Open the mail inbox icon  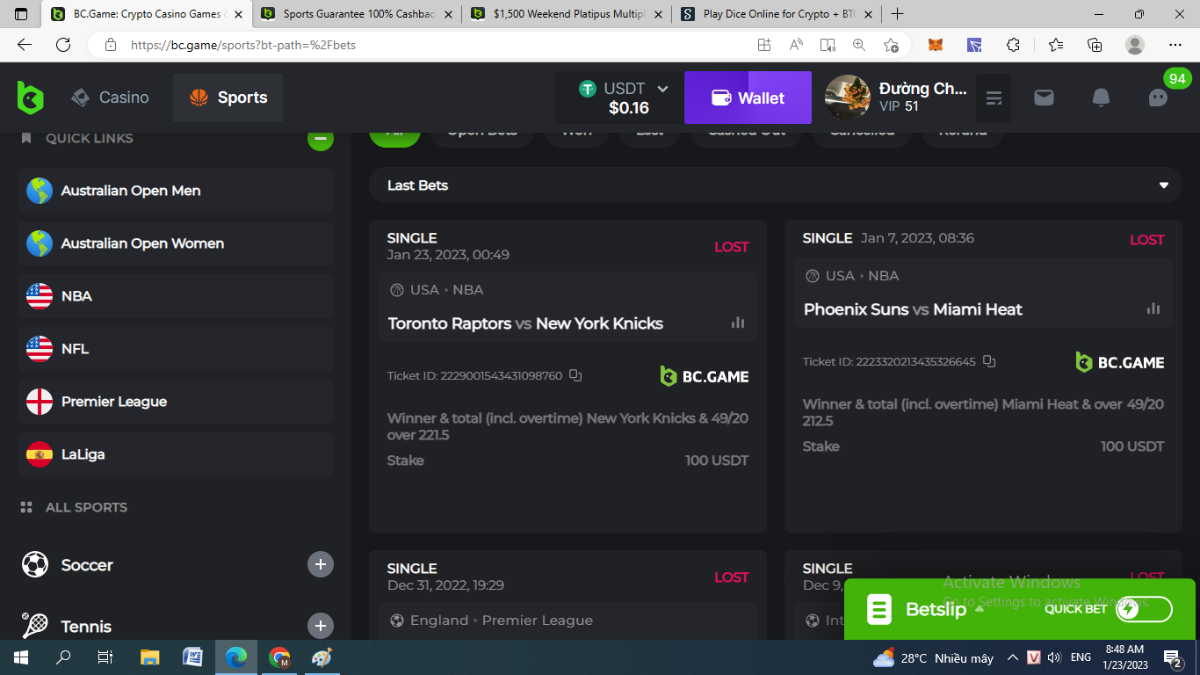(1044, 98)
